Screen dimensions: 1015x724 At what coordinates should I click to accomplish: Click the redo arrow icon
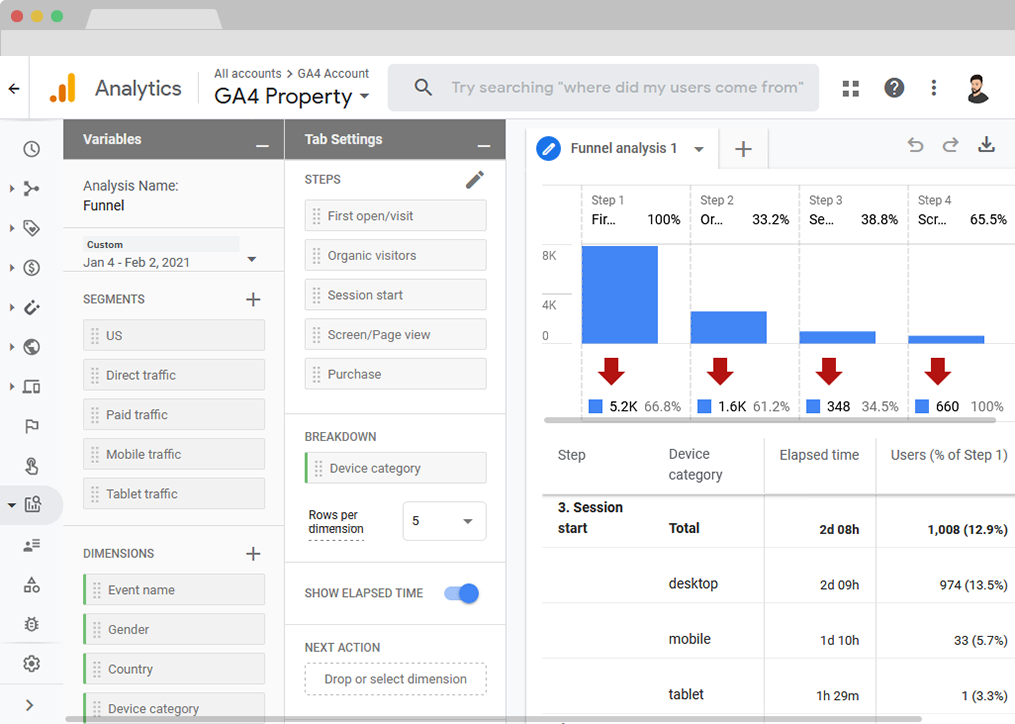pyautogui.click(x=950, y=145)
